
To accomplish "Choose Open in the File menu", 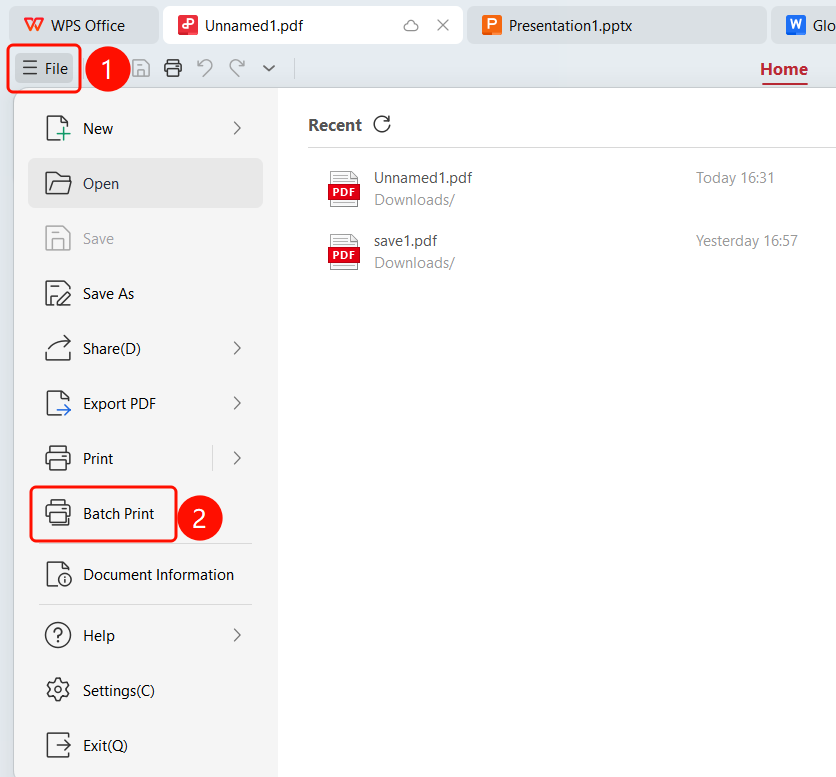I will [x=145, y=183].
